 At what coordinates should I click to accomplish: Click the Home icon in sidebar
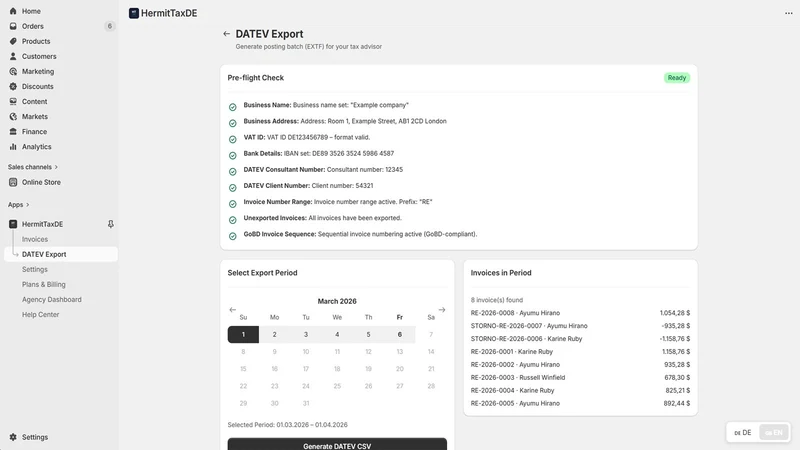[13, 11]
